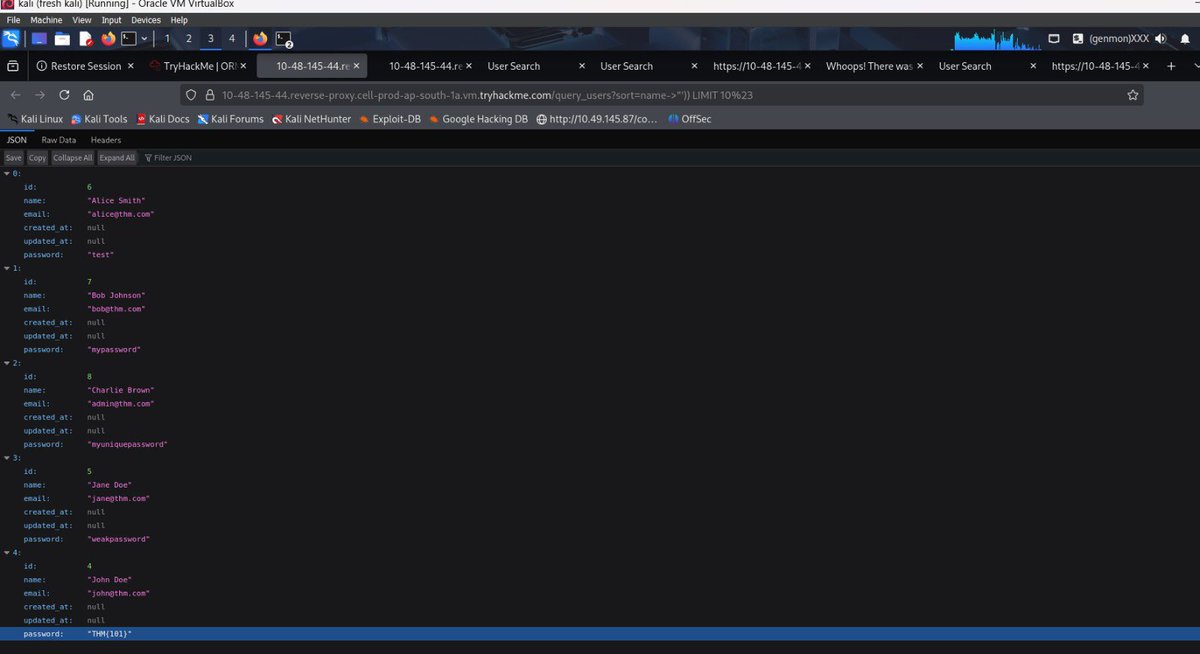Click the volume speaker icon
This screenshot has width=1200, height=654.
tap(1160, 39)
